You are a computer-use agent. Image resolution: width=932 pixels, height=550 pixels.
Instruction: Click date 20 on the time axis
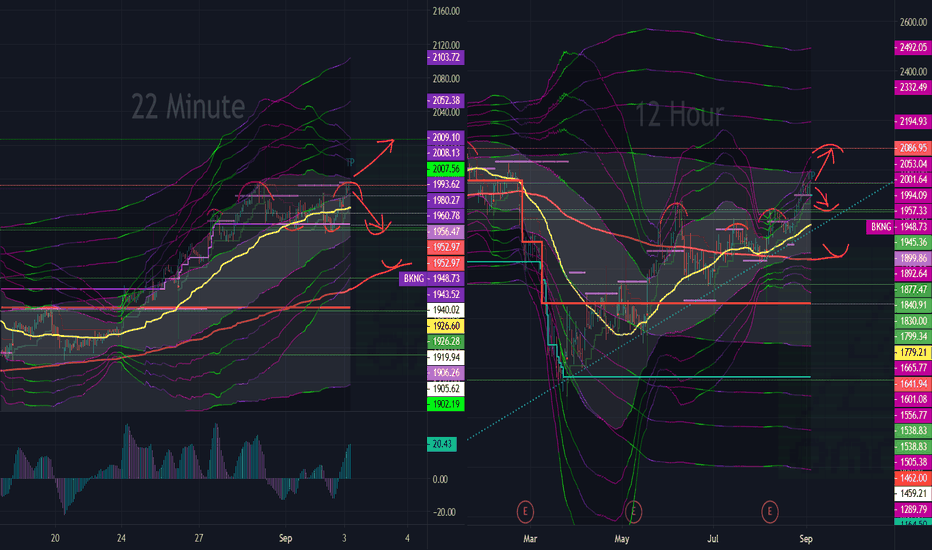pyautogui.click(x=55, y=538)
